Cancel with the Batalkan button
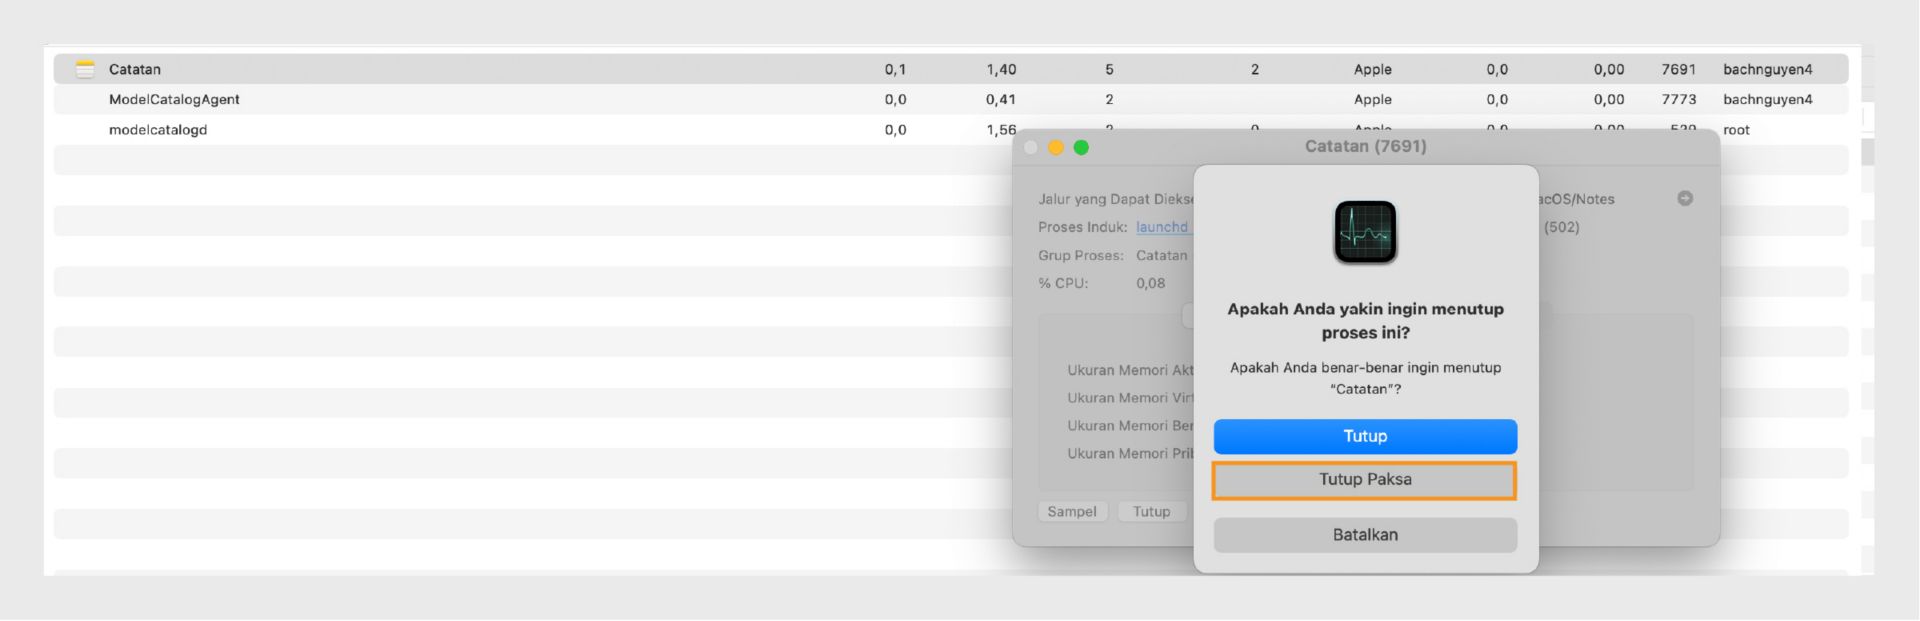The height and width of the screenshot is (621, 1920). (x=1365, y=535)
